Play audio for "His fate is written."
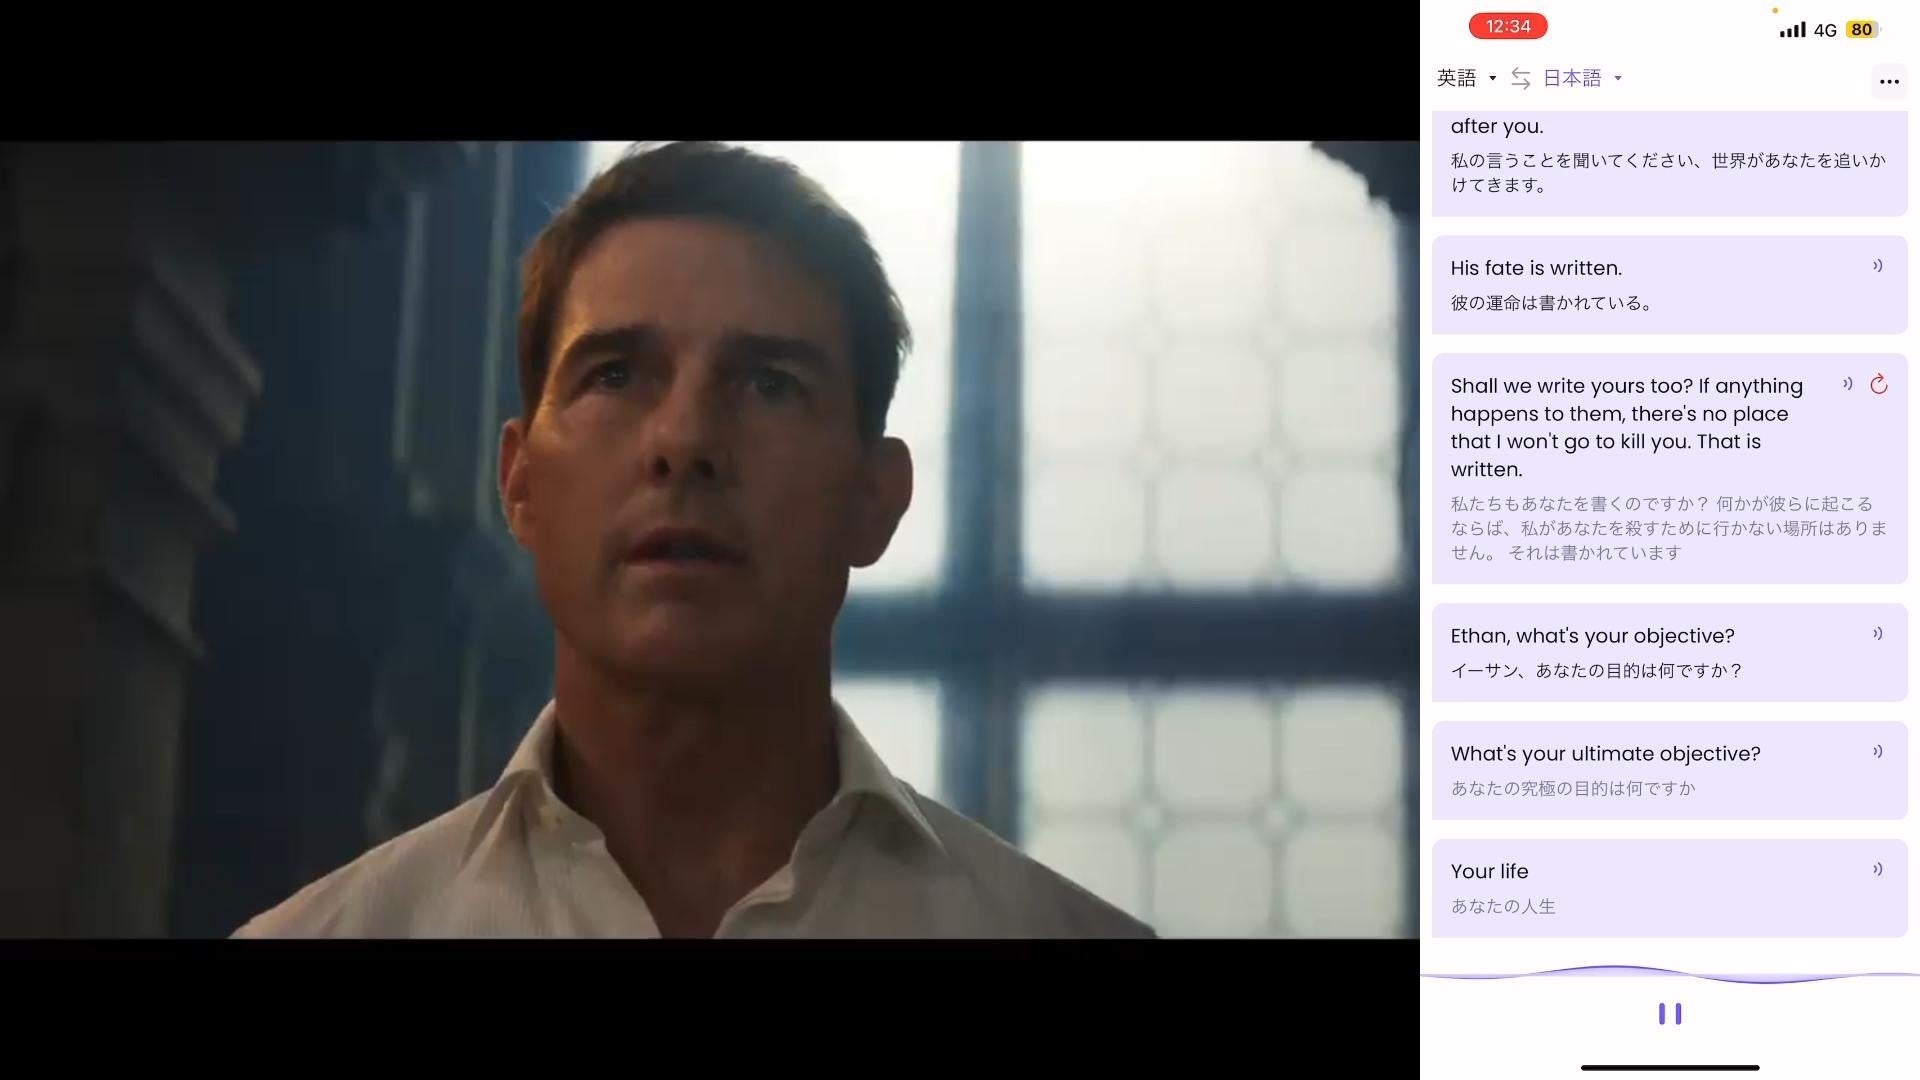1920x1080 pixels. 1877,266
